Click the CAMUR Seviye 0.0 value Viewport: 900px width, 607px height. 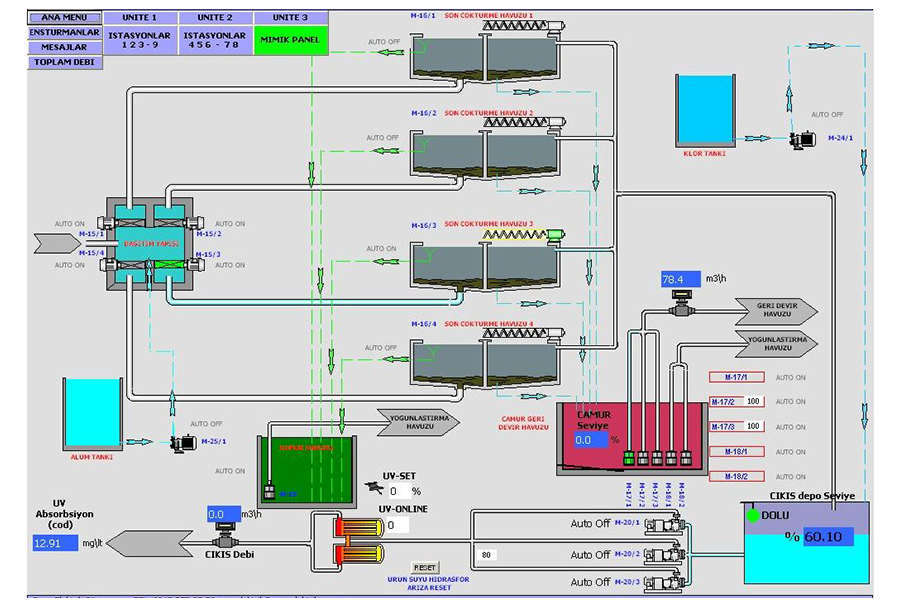click(x=591, y=440)
